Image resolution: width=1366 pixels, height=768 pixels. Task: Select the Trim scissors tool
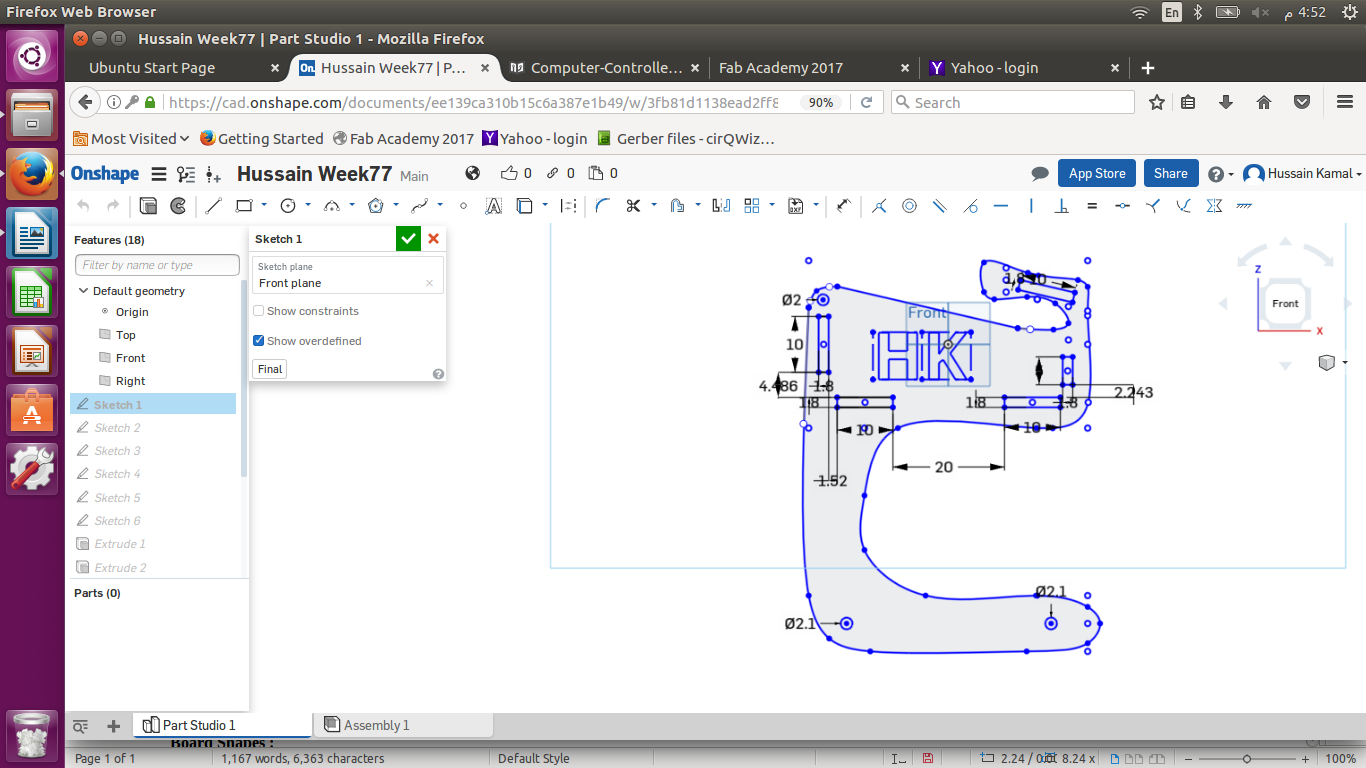(633, 206)
